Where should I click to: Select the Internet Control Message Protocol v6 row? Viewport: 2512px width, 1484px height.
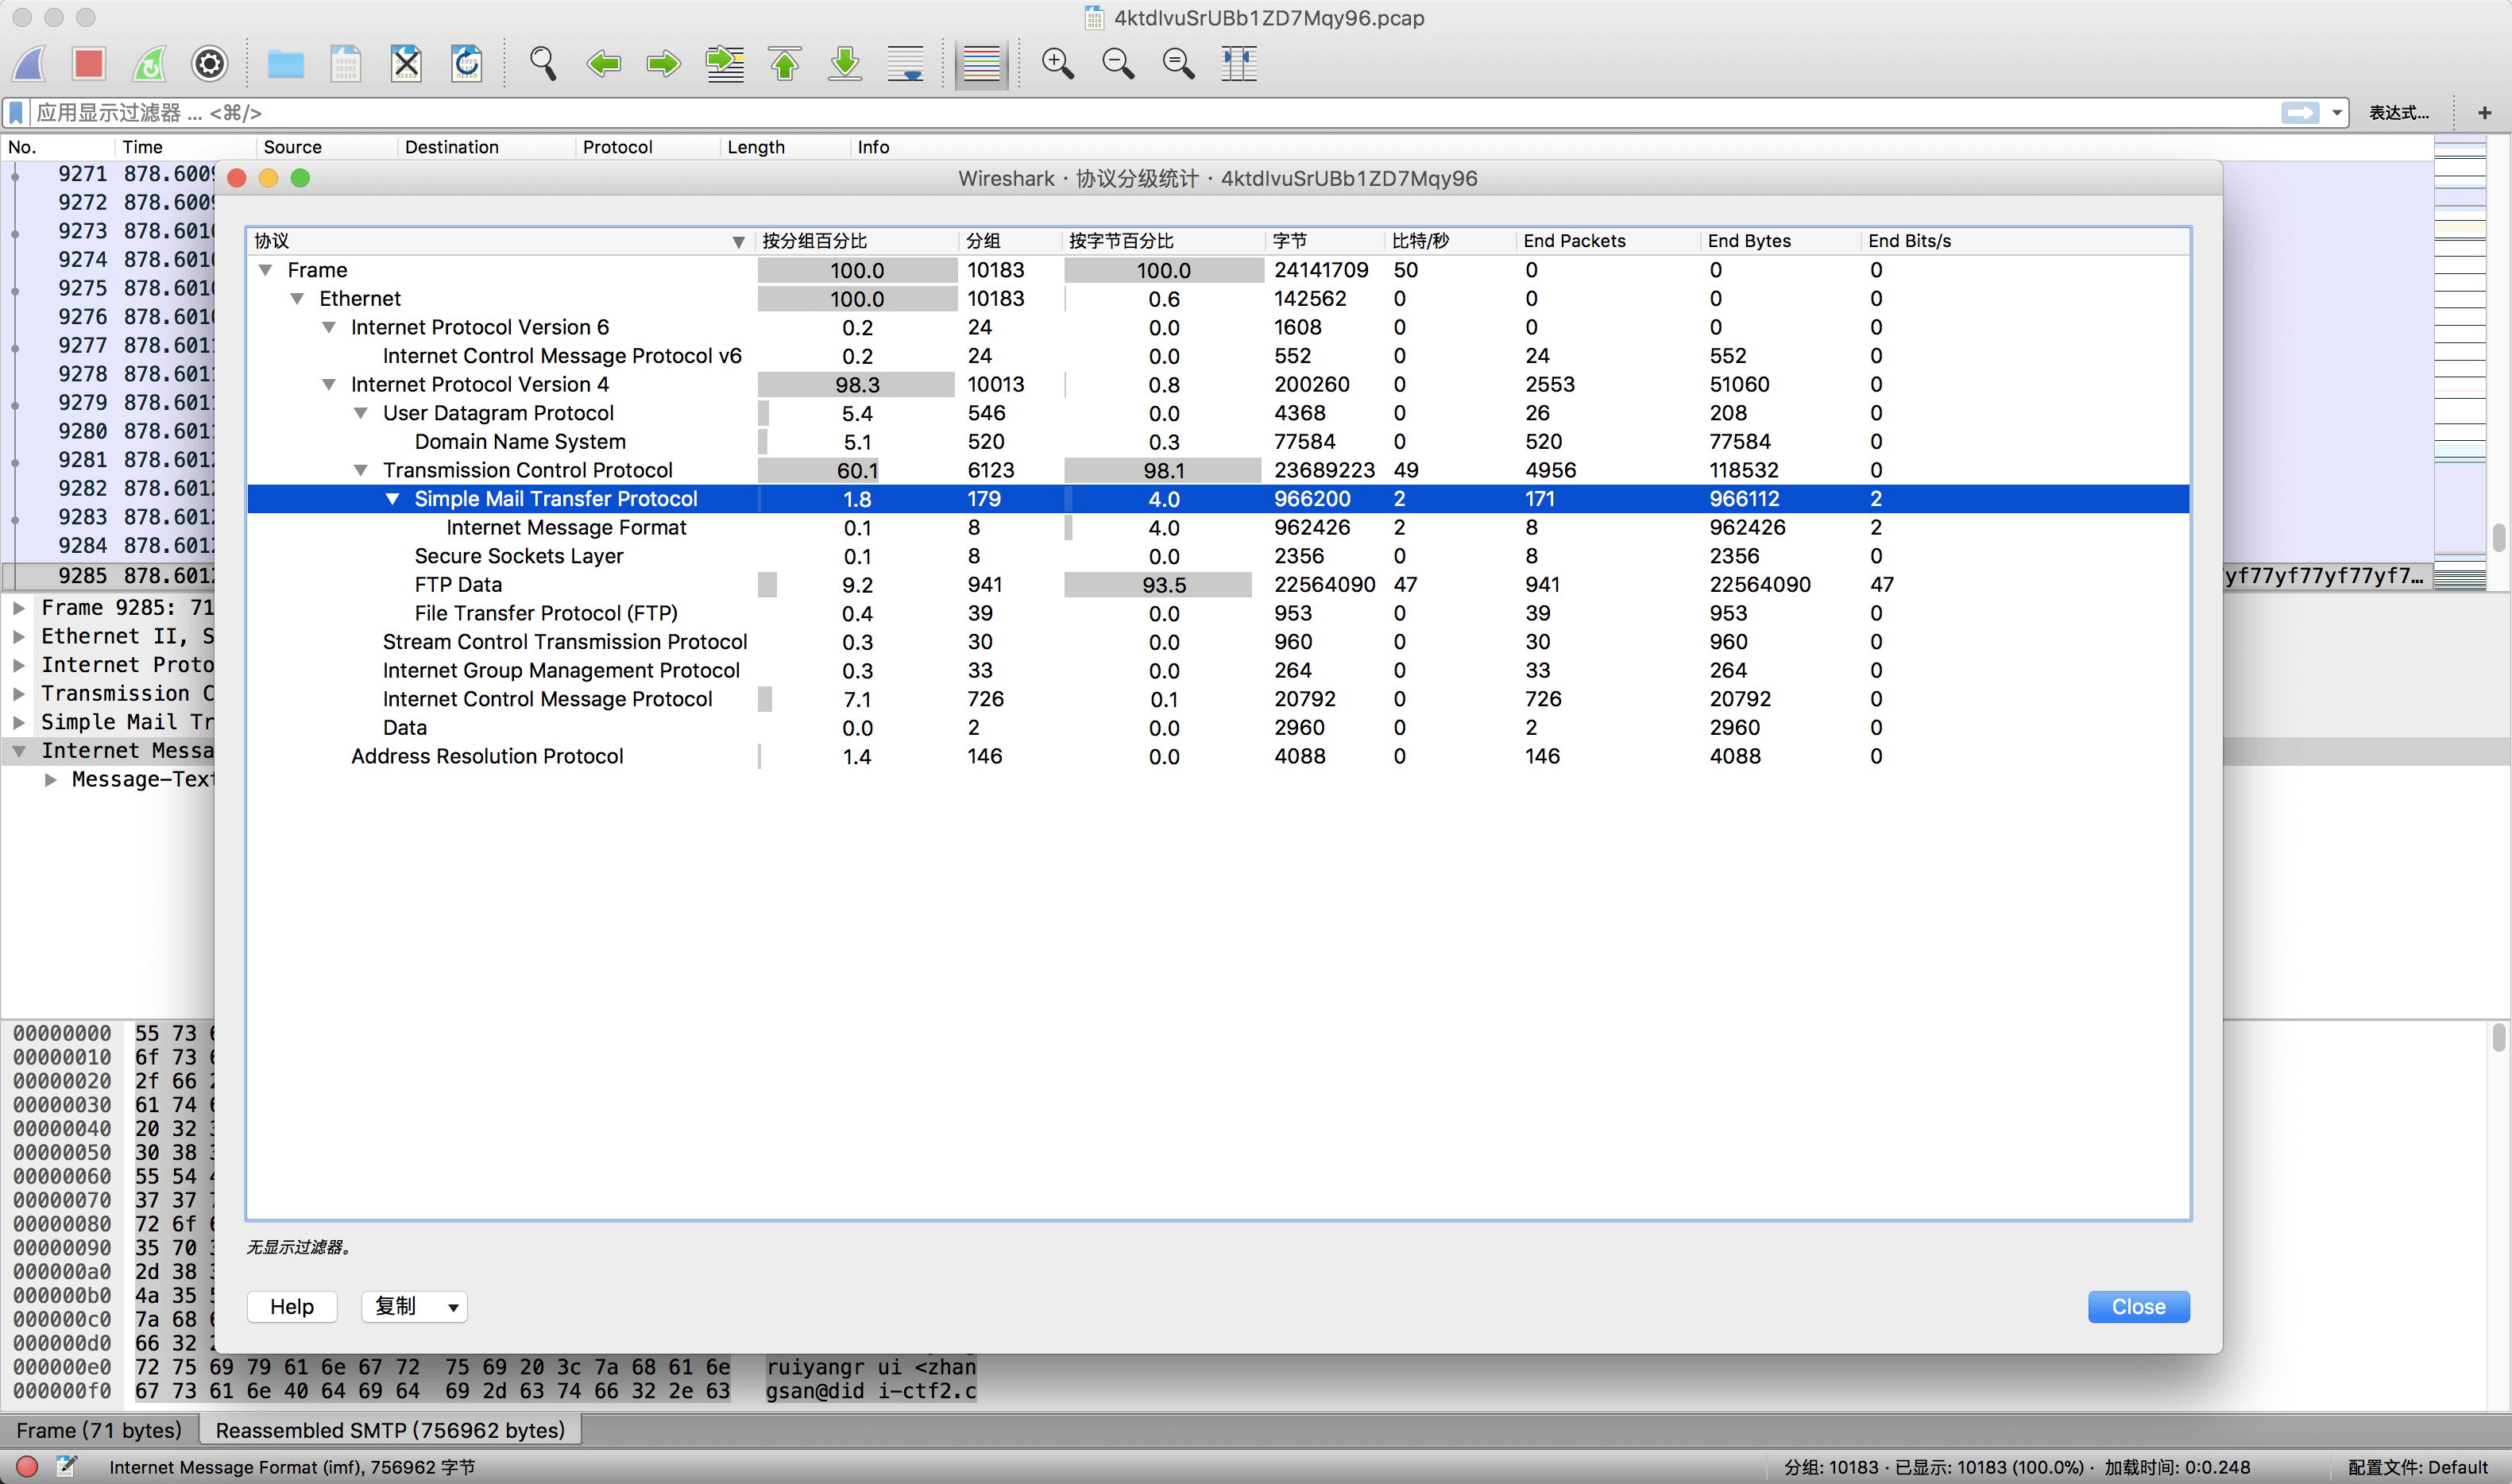point(1218,356)
